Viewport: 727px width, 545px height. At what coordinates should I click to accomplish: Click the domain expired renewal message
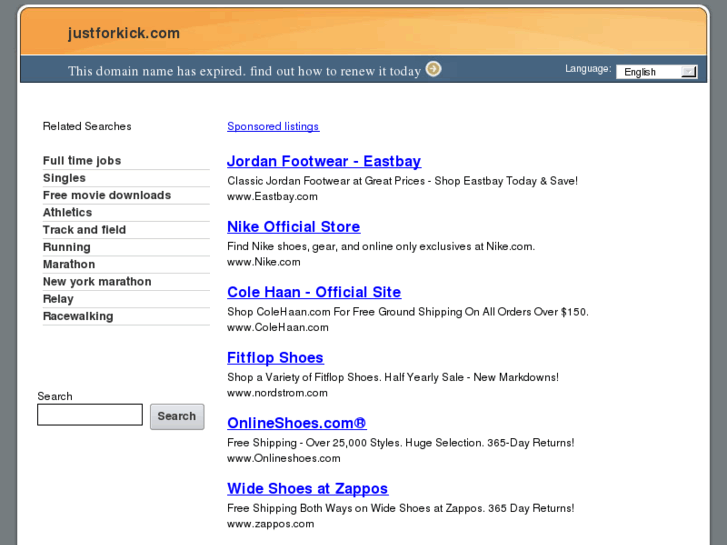(x=244, y=71)
